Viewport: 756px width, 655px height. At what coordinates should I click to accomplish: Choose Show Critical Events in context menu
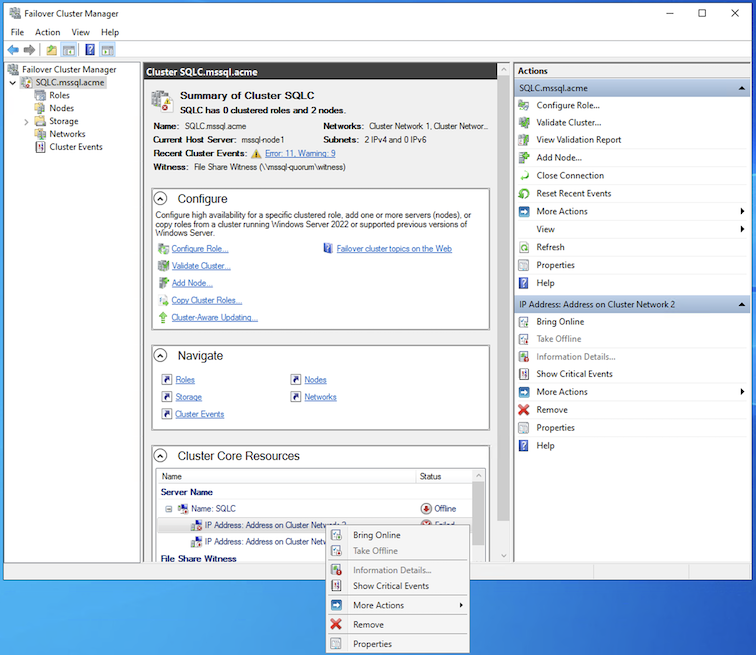pos(397,586)
